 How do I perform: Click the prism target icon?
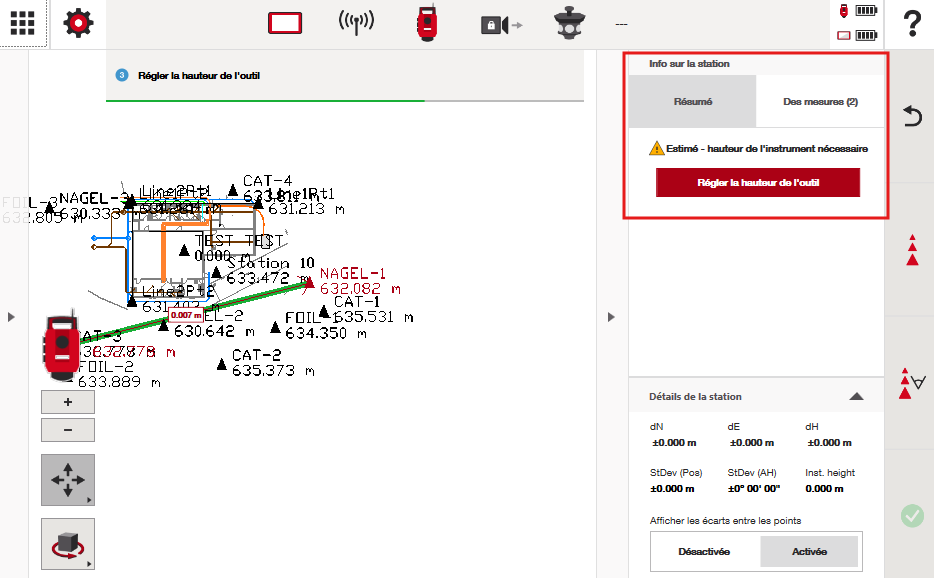coord(569,24)
